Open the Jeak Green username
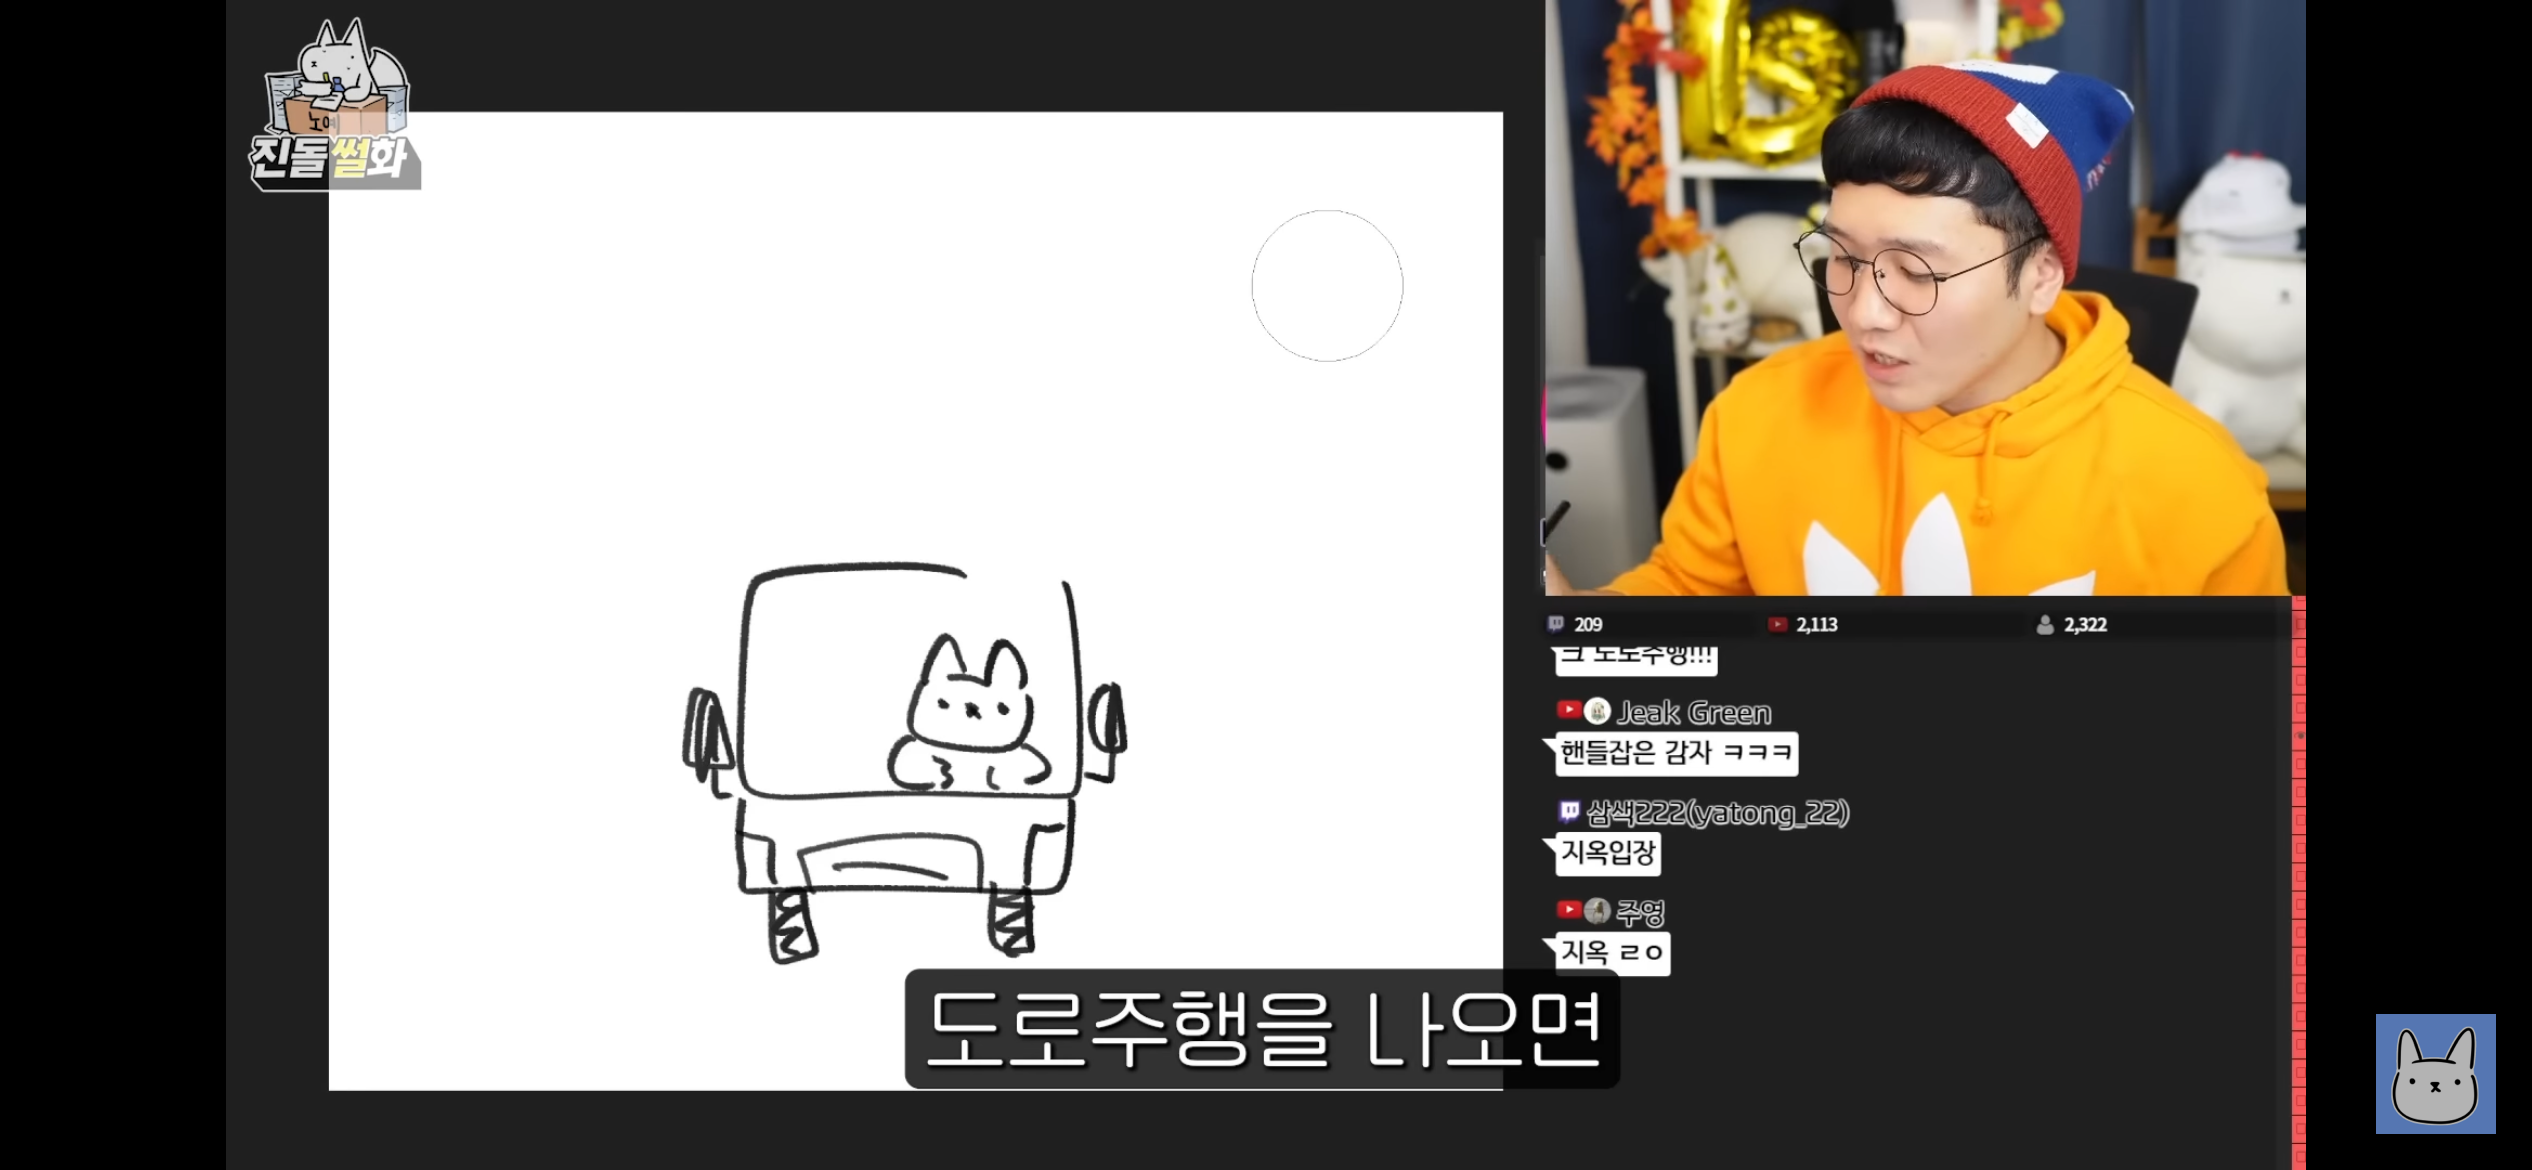Viewport: 2532px width, 1170px height. tap(1694, 712)
